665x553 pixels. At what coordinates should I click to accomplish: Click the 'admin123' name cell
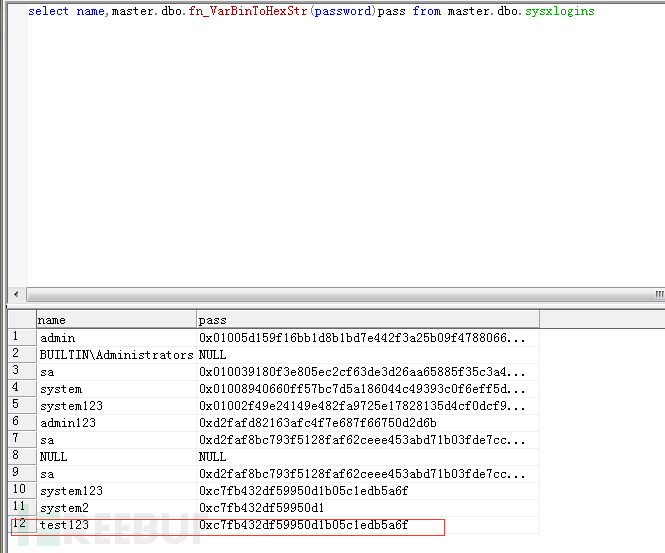pyautogui.click(x=67, y=423)
